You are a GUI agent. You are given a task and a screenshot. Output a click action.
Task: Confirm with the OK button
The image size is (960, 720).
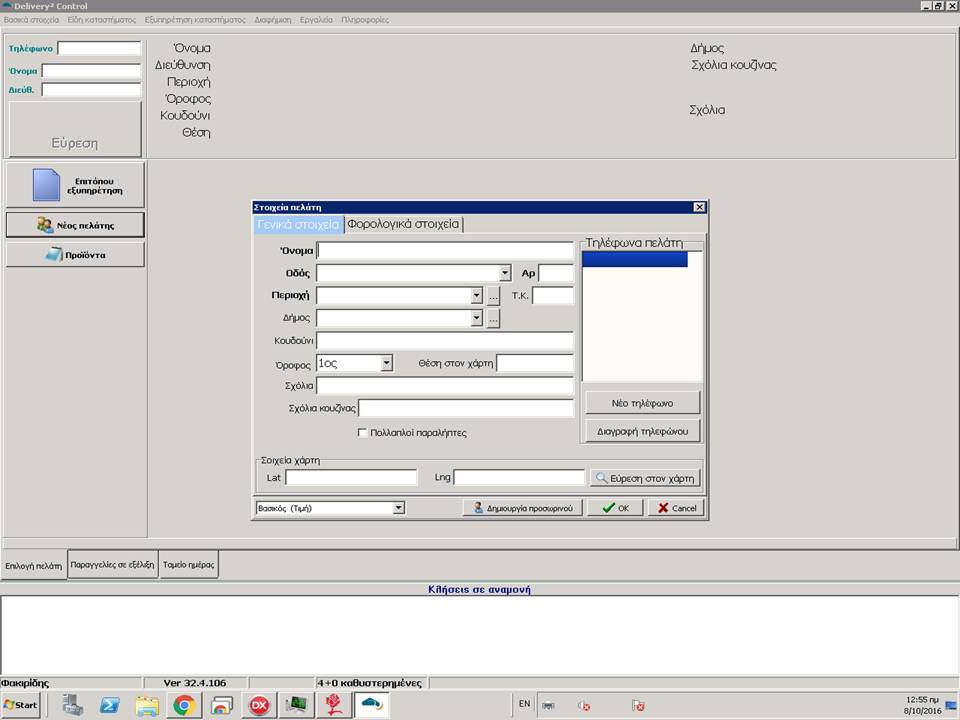[615, 508]
